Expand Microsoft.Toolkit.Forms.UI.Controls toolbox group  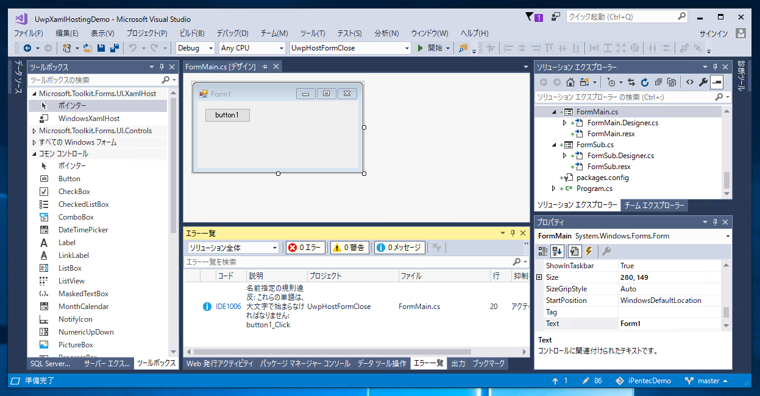click(34, 131)
